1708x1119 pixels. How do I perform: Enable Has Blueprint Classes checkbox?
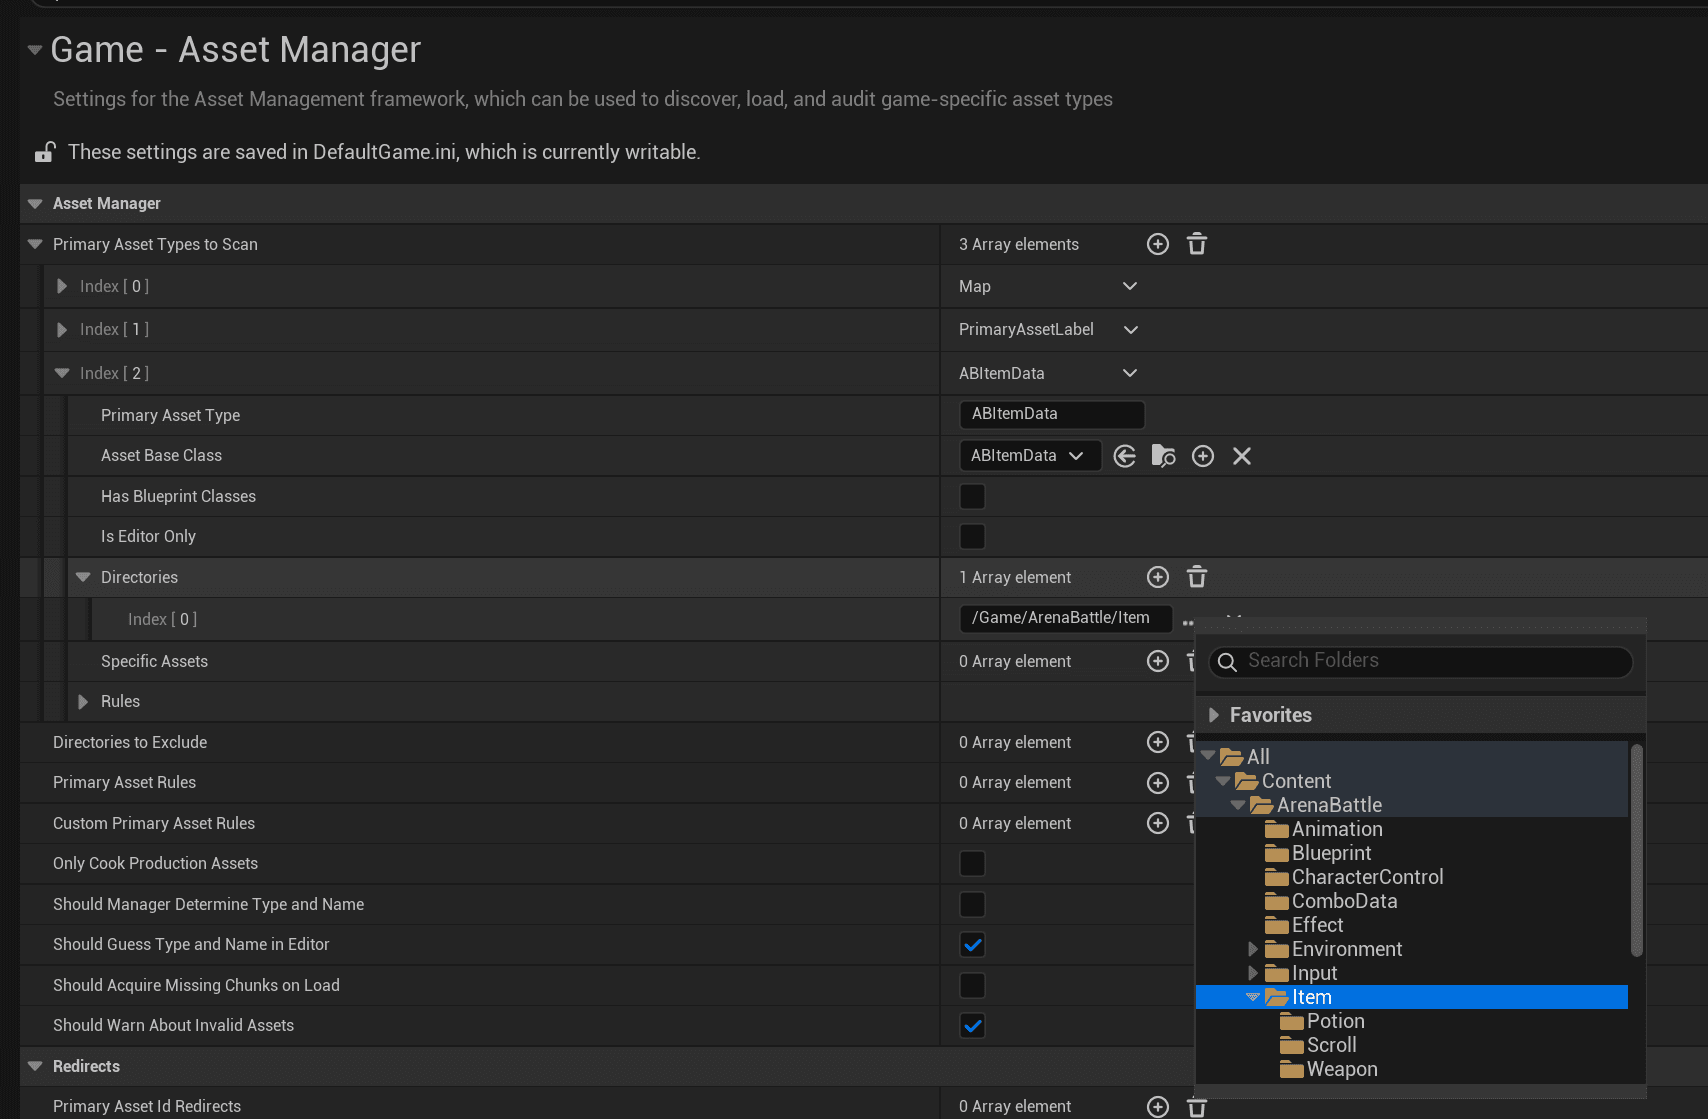coord(972,496)
